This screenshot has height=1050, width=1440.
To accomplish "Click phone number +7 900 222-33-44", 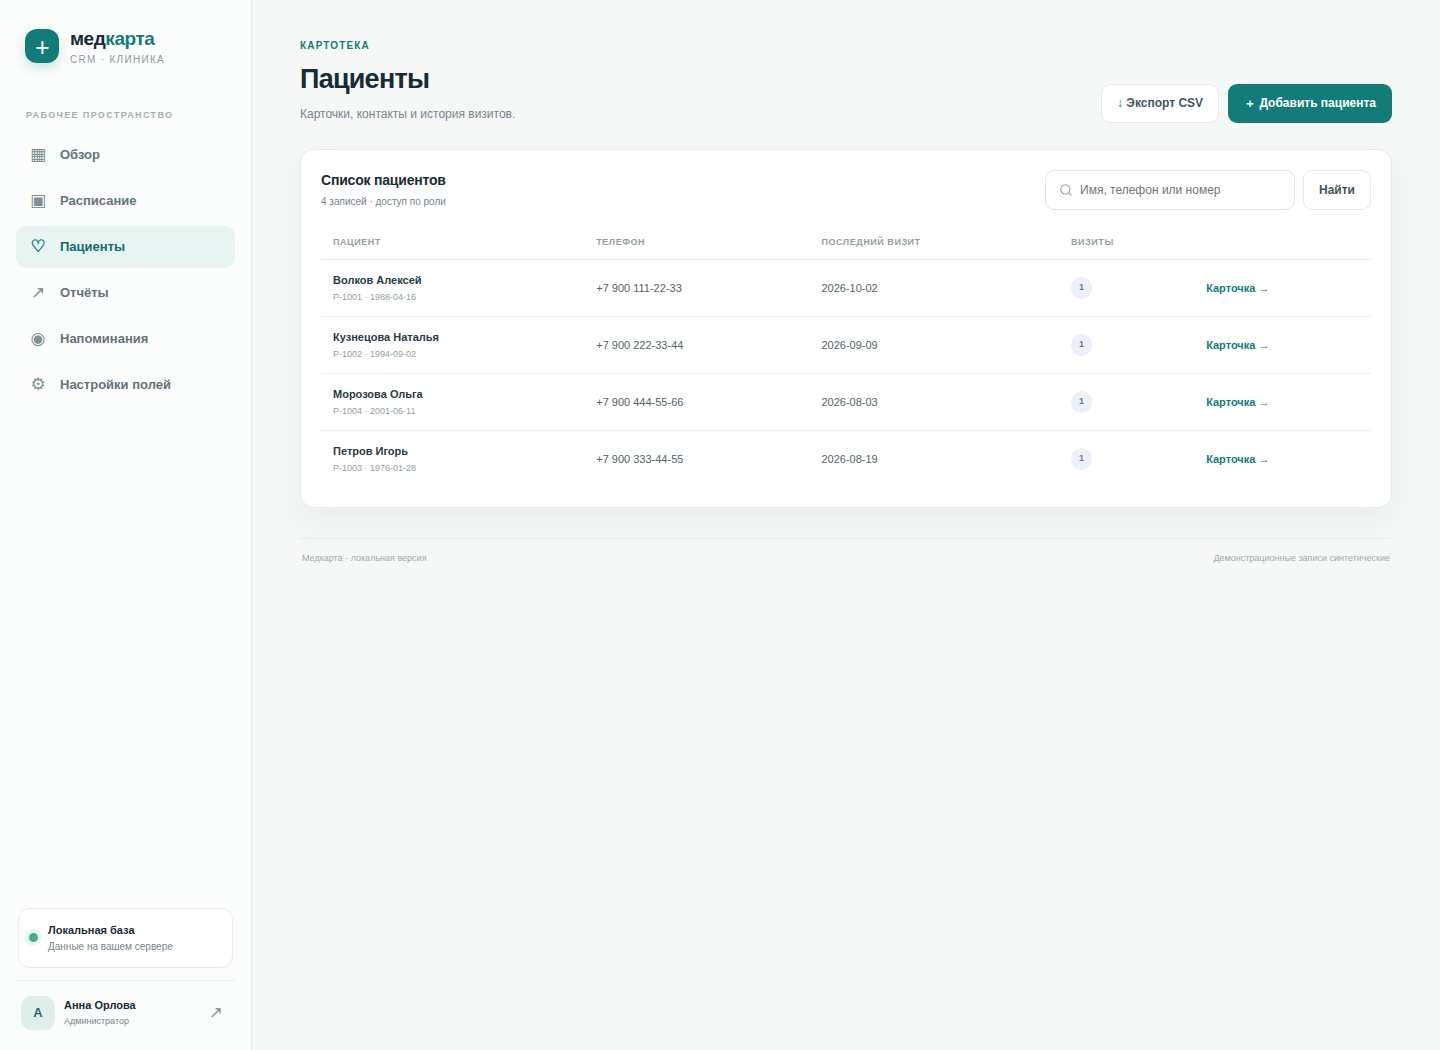I will pyautogui.click(x=640, y=345).
